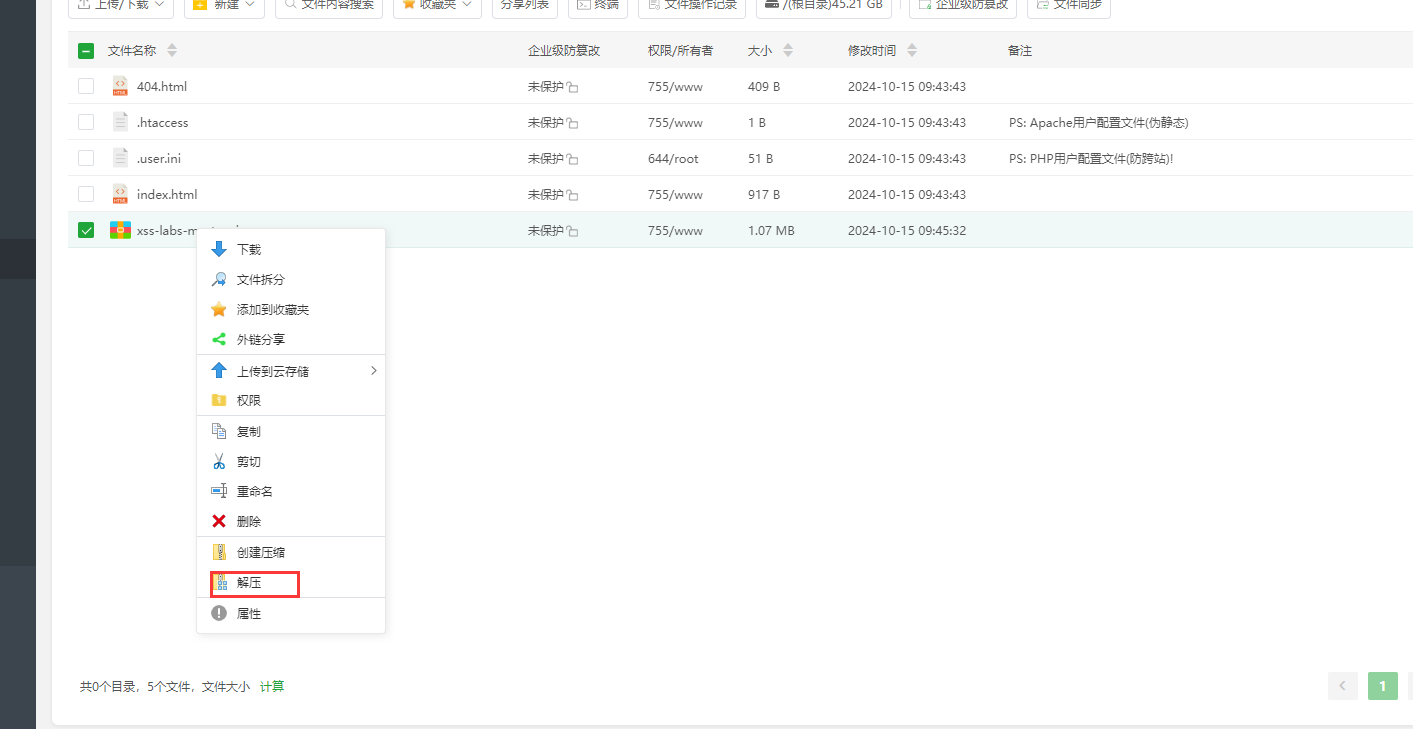Click the 企业级防篡改 column header
This screenshot has width=1413, height=729.
[564, 50]
